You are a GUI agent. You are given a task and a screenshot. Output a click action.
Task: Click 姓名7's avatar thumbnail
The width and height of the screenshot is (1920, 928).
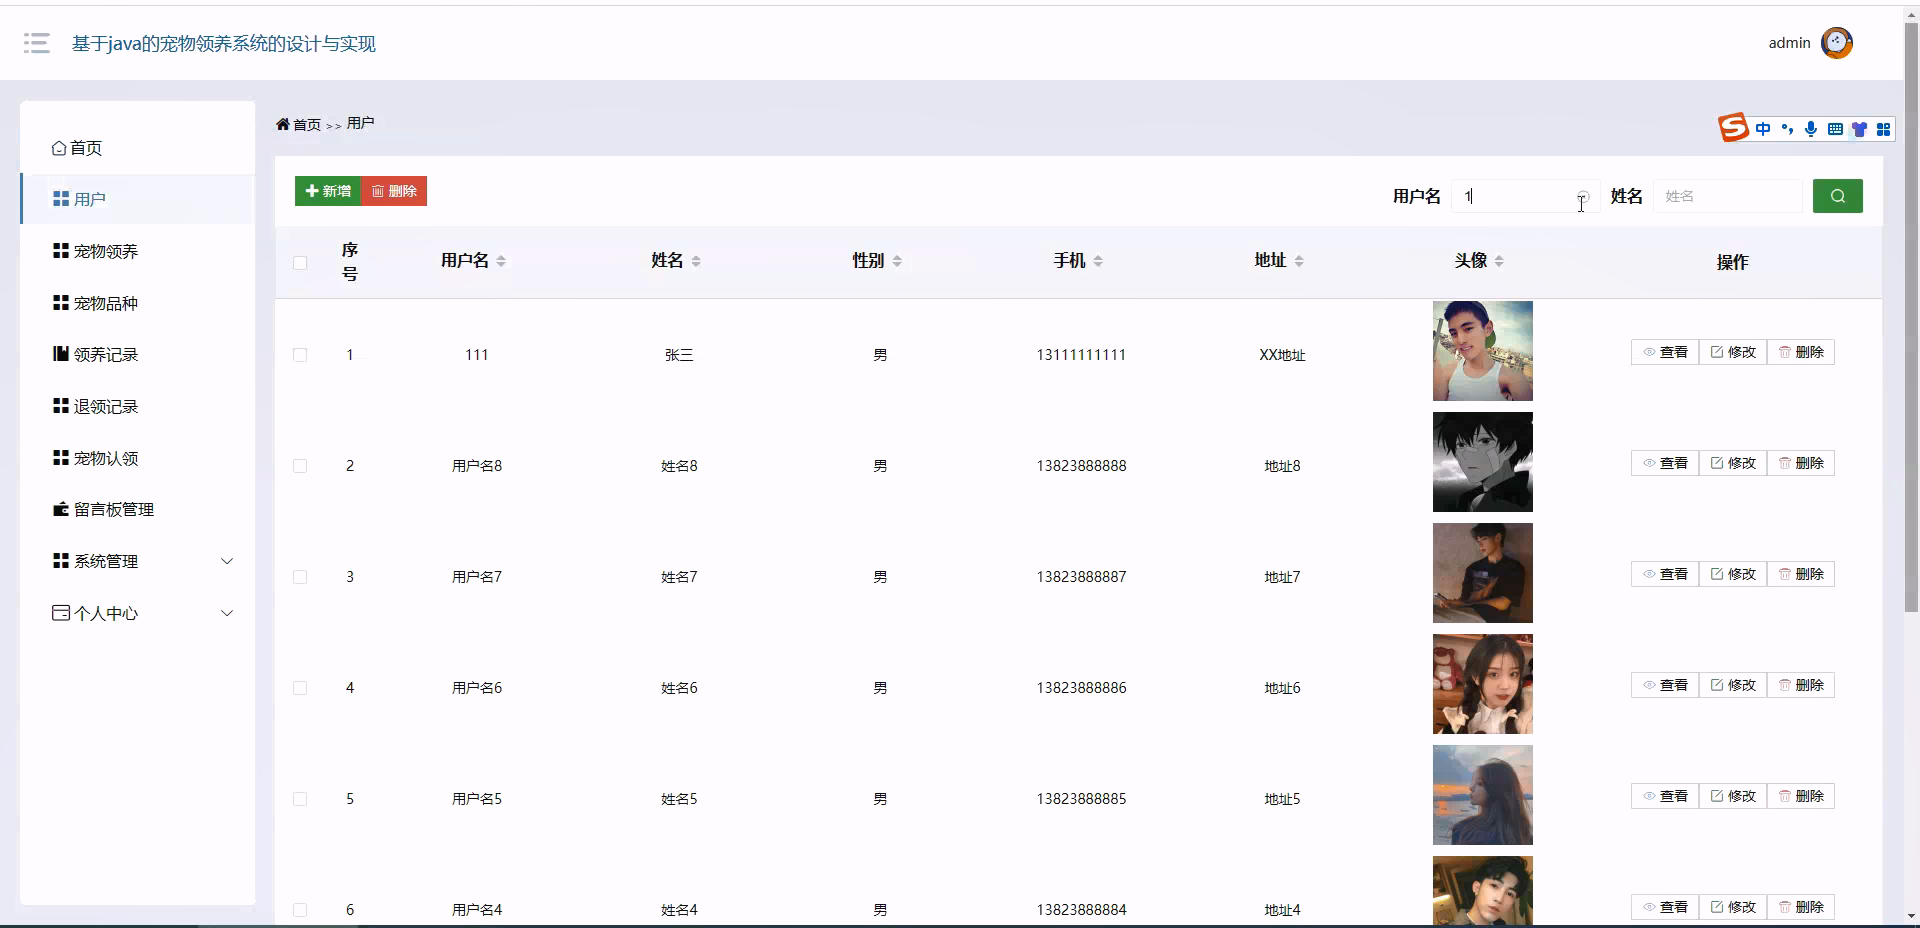click(1482, 573)
